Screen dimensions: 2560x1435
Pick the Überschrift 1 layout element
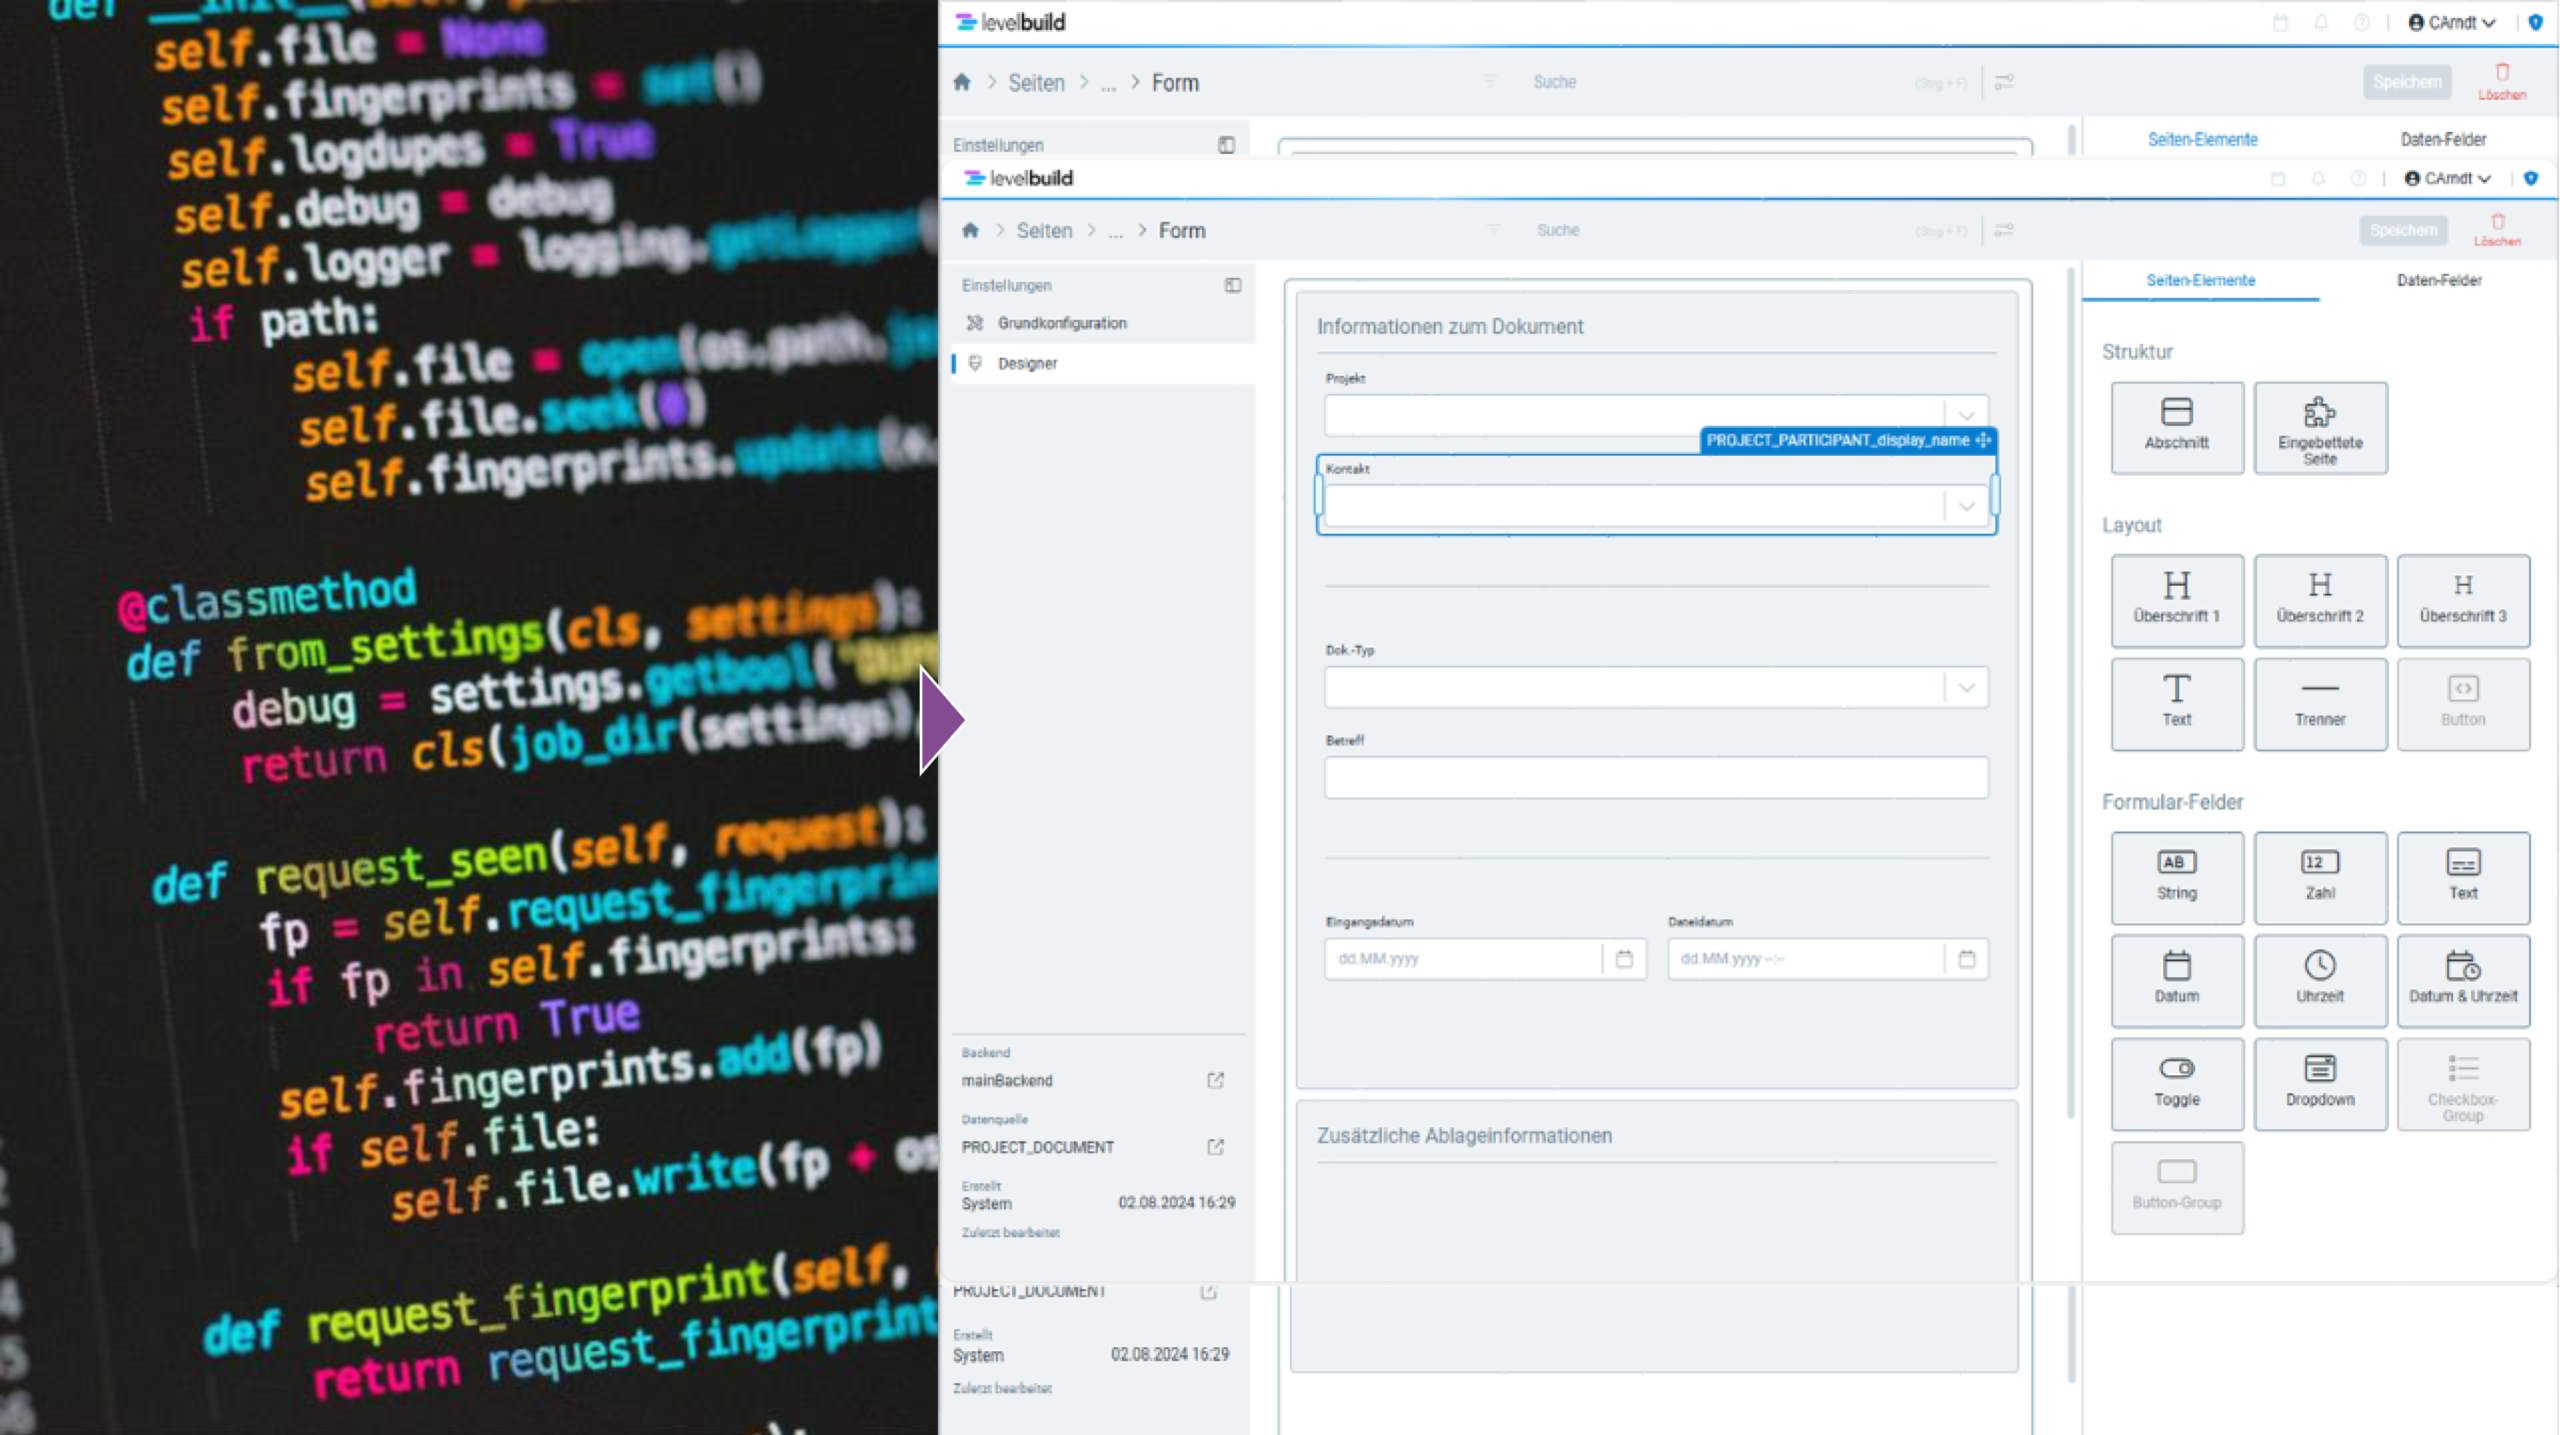2176,599
